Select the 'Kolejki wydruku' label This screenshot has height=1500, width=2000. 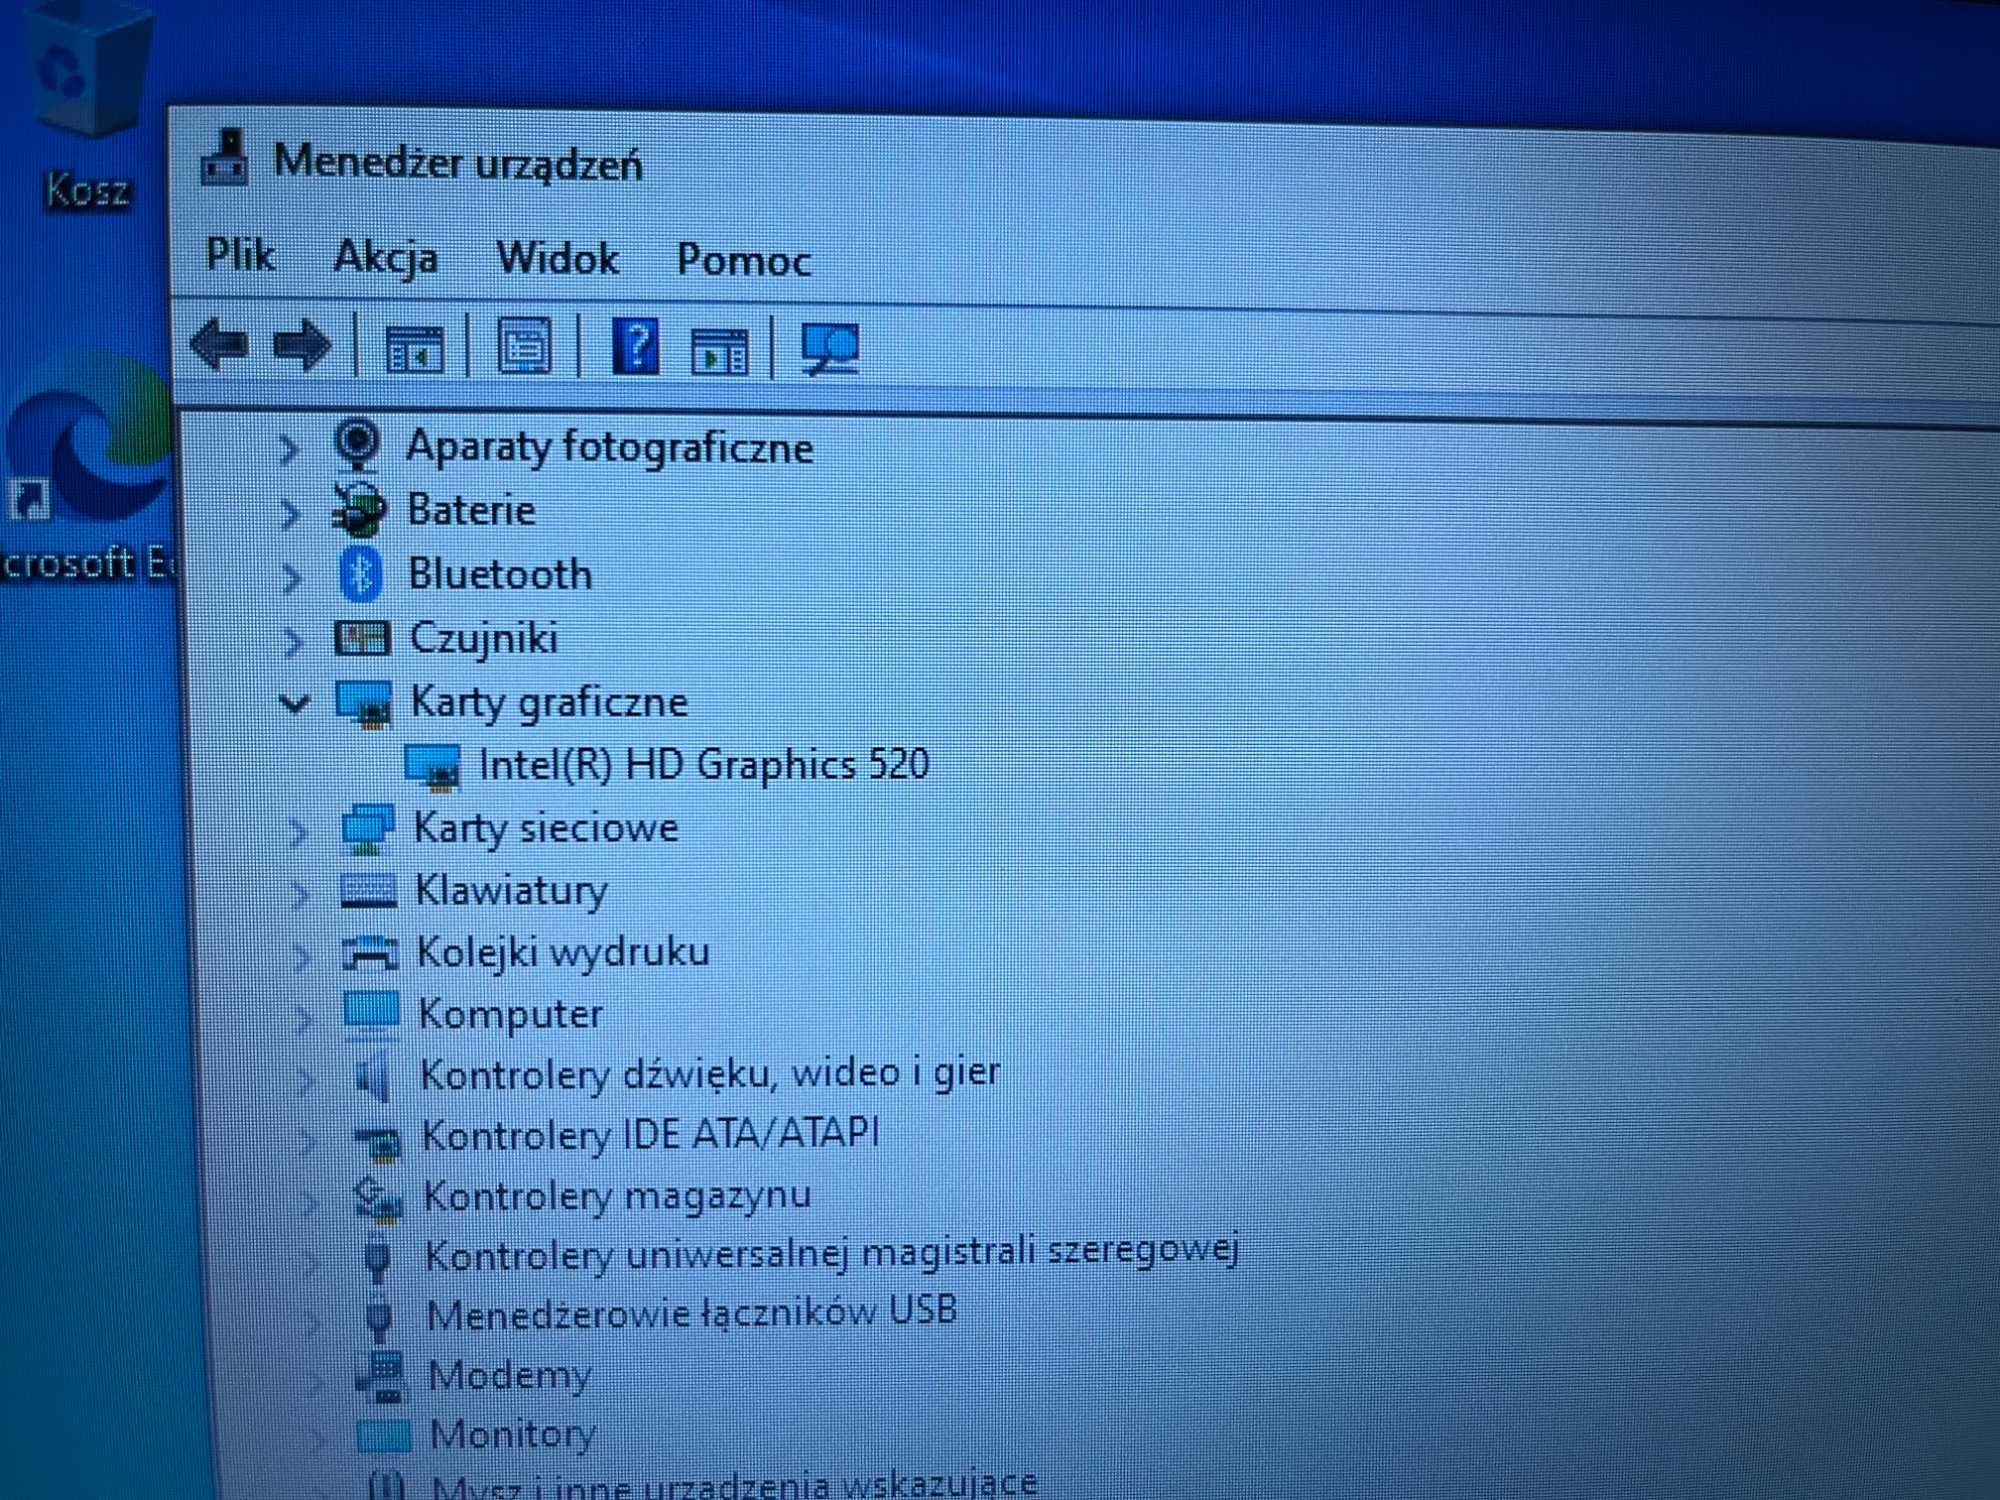coord(563,952)
